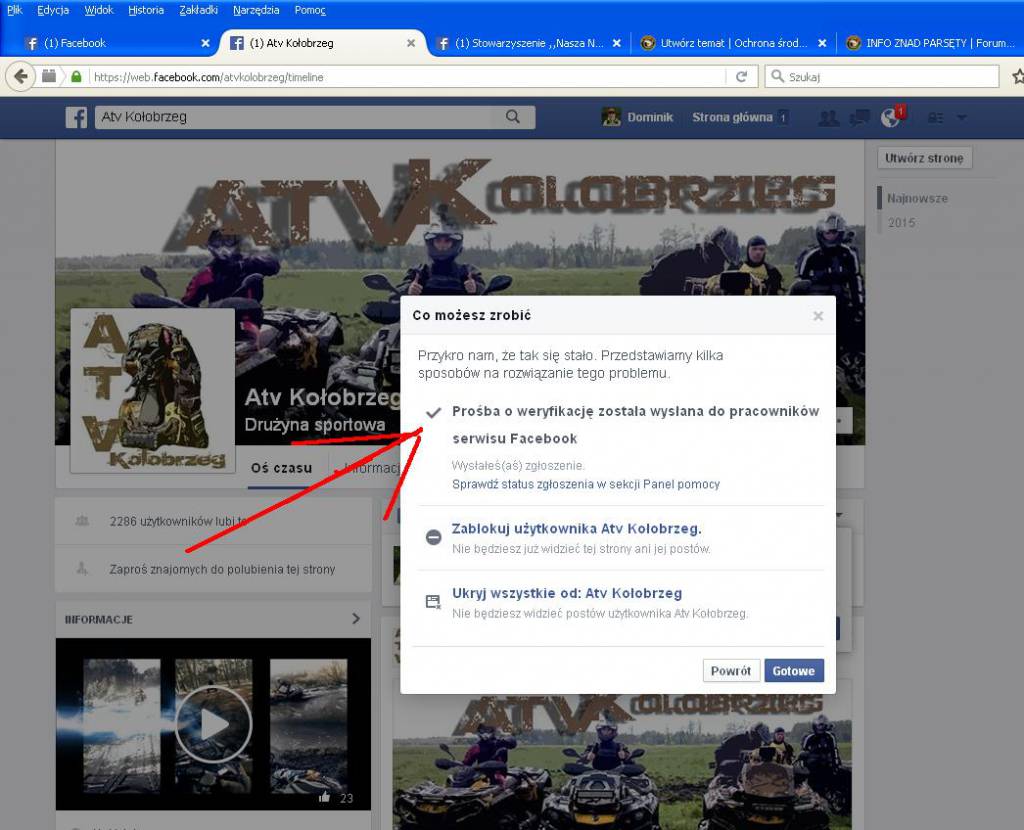Open the privacy shortcuts icon
1024x830 pixels.
936,118
